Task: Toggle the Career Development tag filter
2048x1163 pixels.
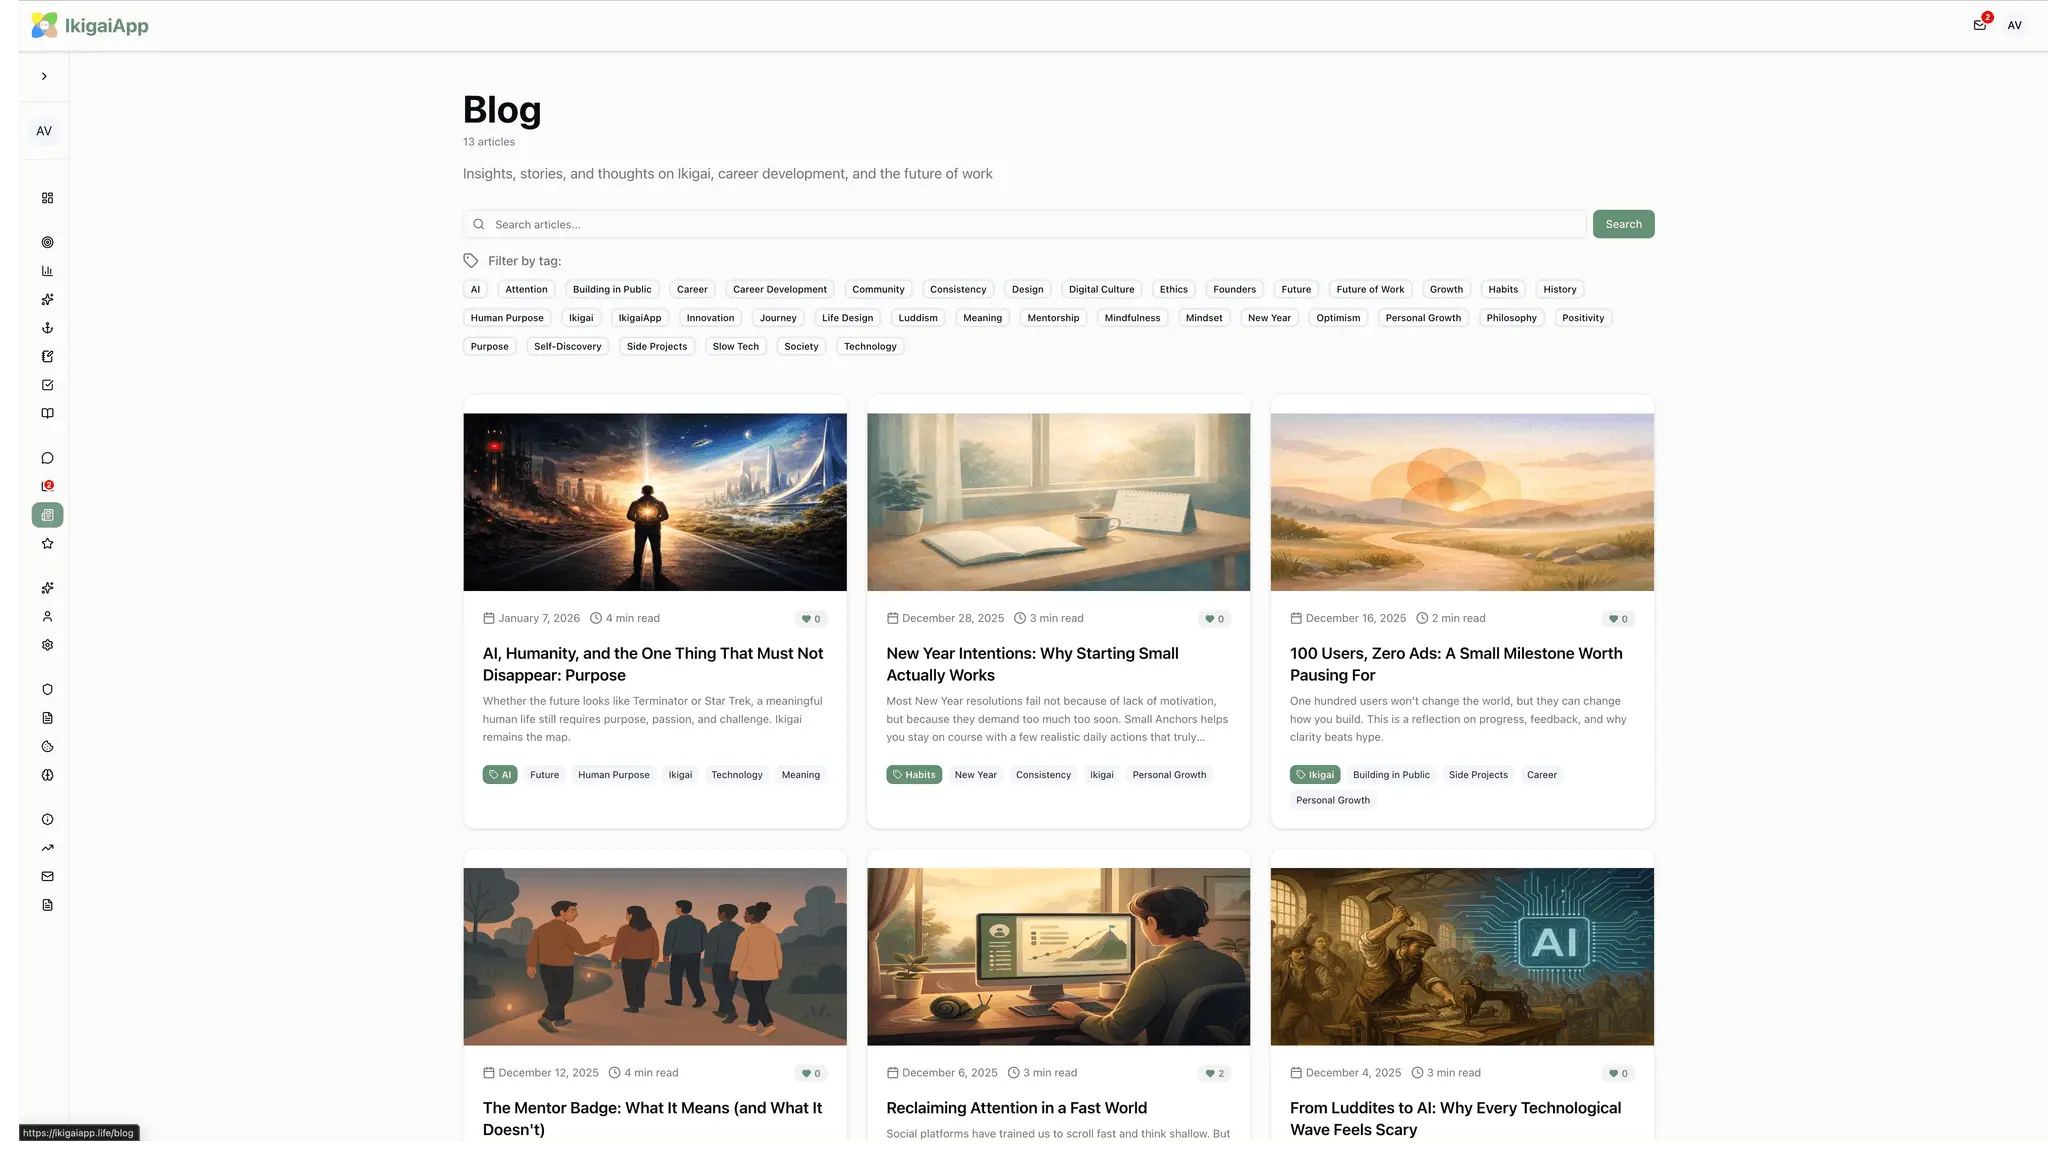Action: (779, 289)
